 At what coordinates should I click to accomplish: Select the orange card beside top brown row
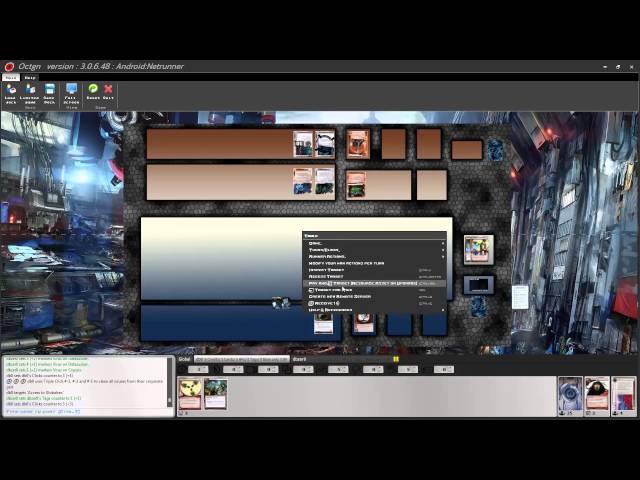pos(358,144)
